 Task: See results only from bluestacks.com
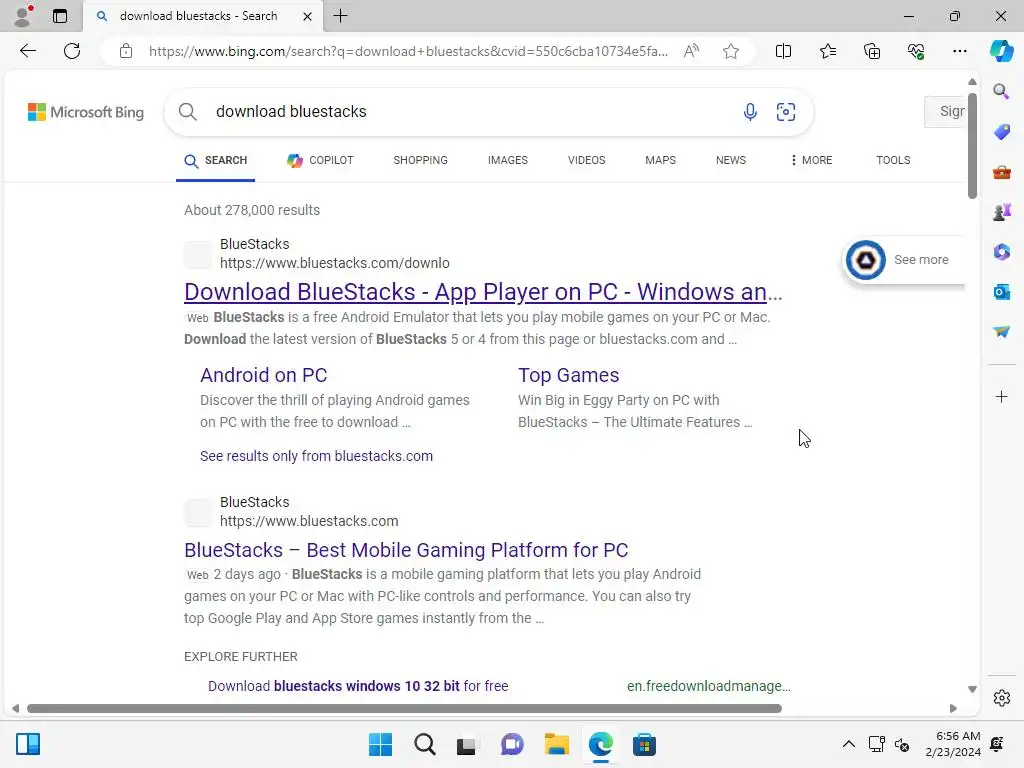click(316, 456)
